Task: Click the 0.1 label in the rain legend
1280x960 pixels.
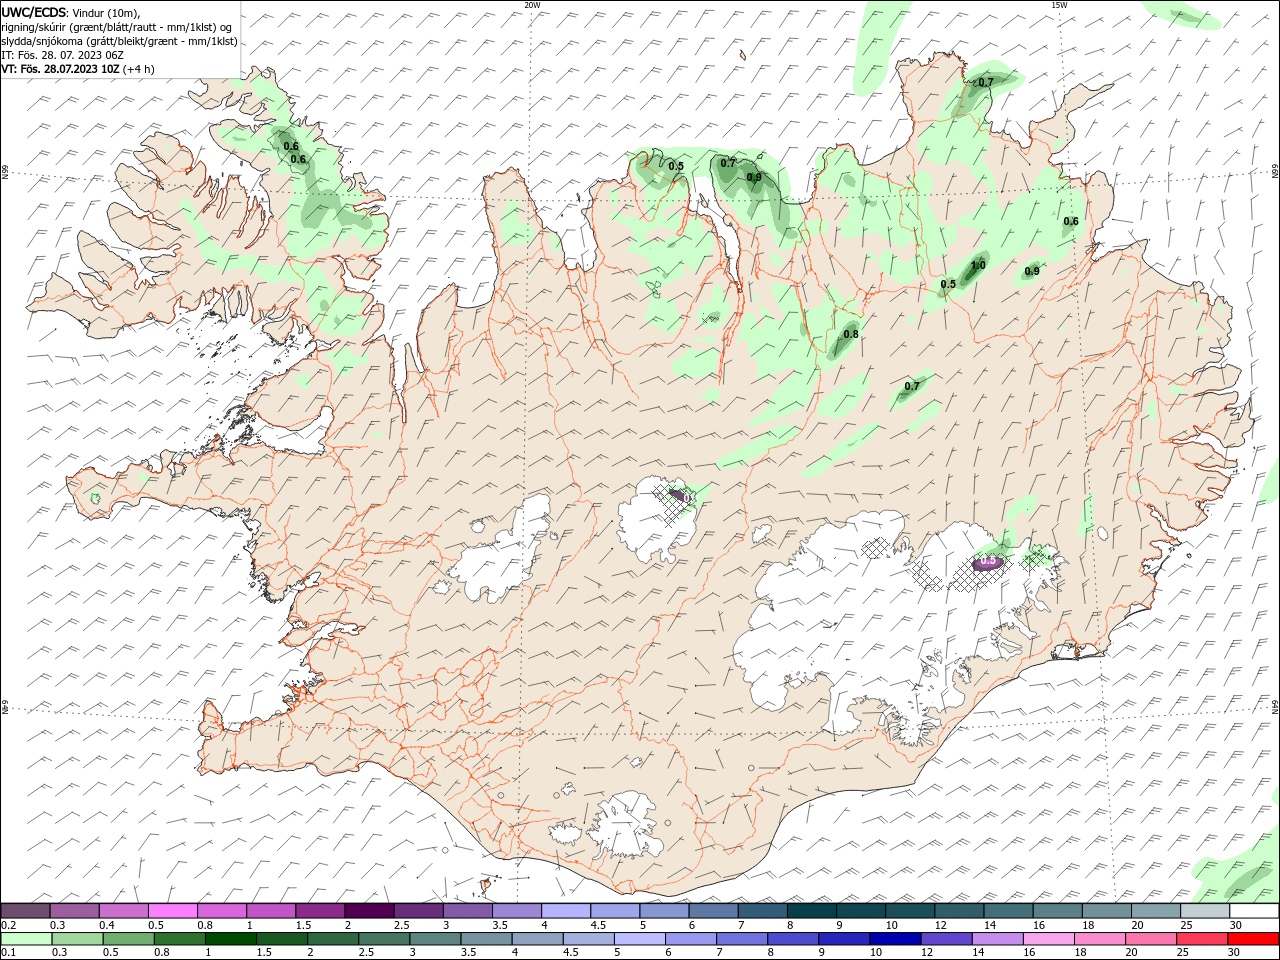Action: tap(8, 953)
